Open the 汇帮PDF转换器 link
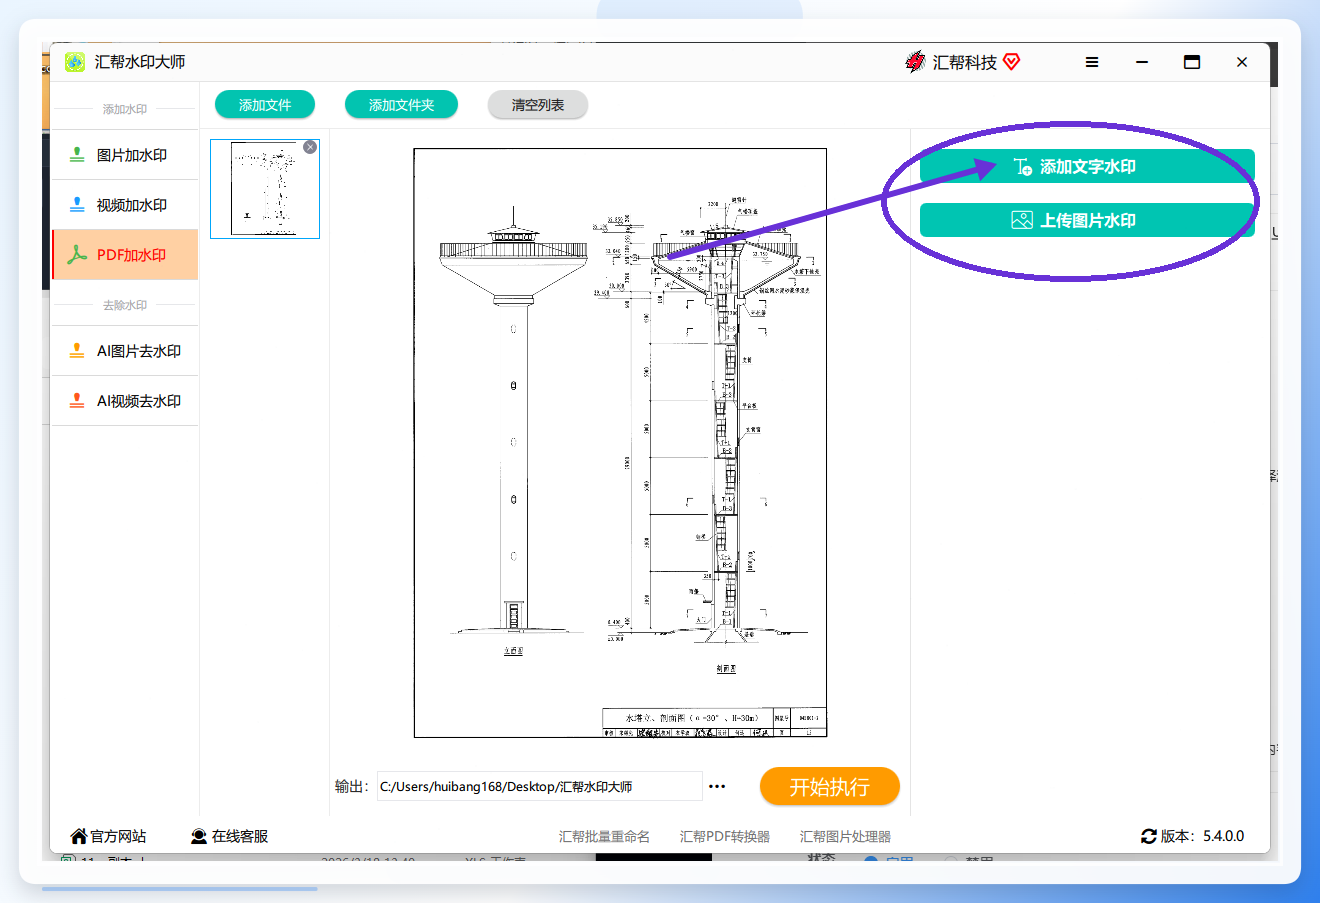The height and width of the screenshot is (903, 1320). coord(725,837)
